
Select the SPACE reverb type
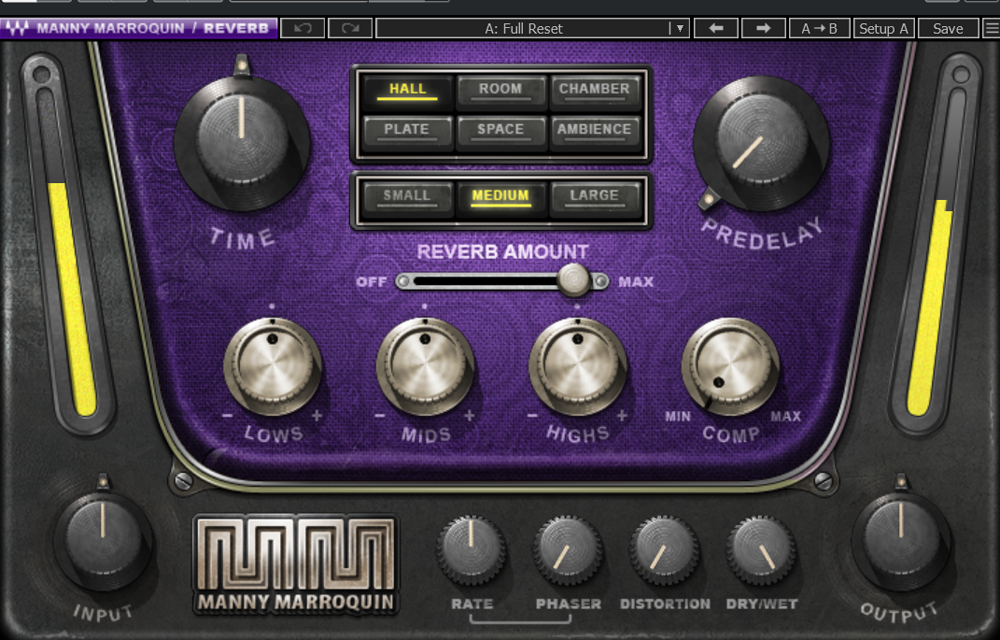[x=501, y=131]
